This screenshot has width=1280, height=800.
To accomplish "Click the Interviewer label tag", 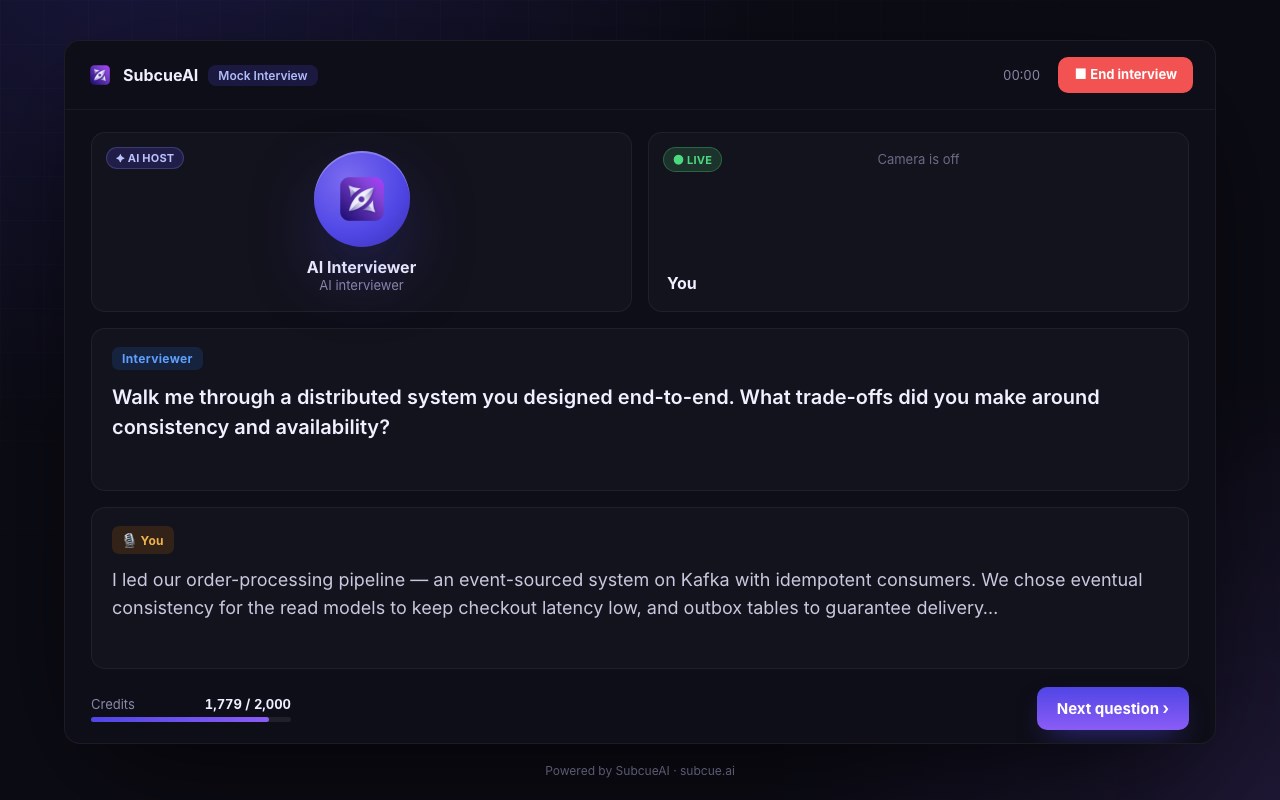I will [x=157, y=359].
